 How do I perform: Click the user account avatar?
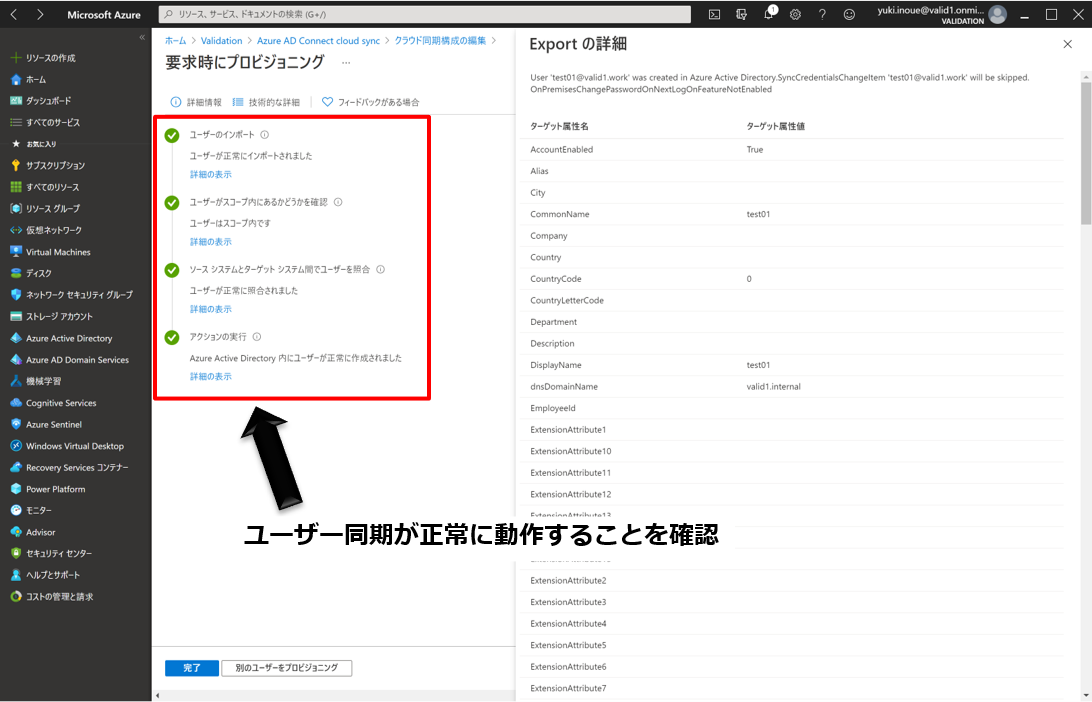click(998, 14)
